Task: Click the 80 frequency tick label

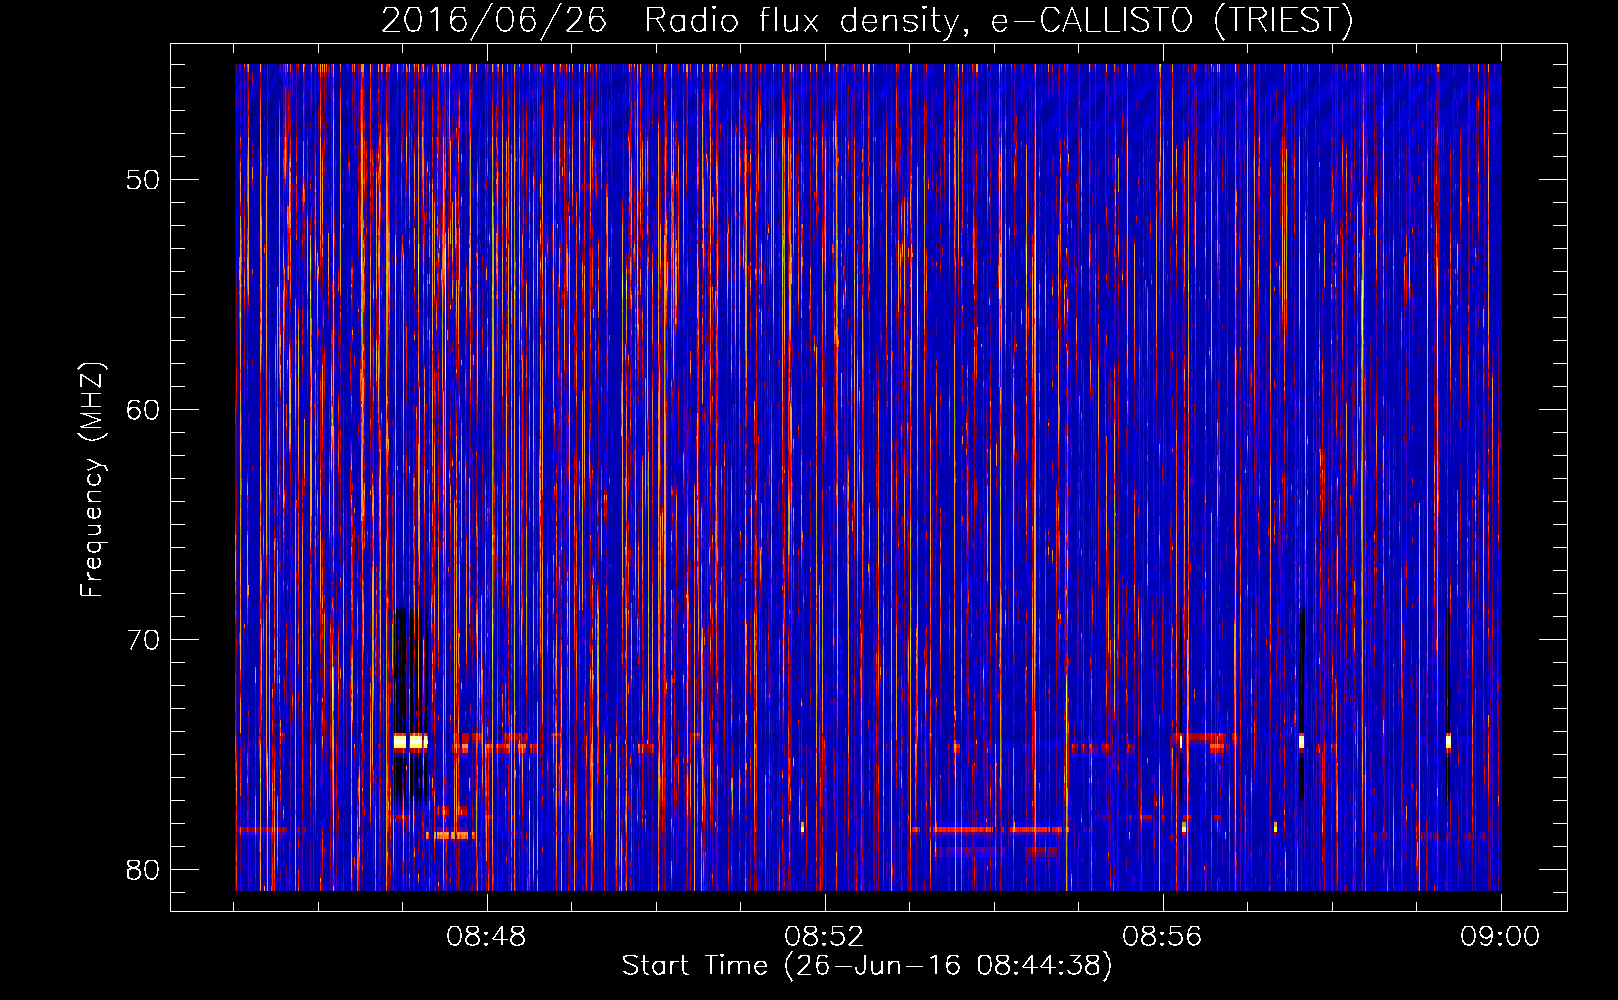Action: click(144, 870)
